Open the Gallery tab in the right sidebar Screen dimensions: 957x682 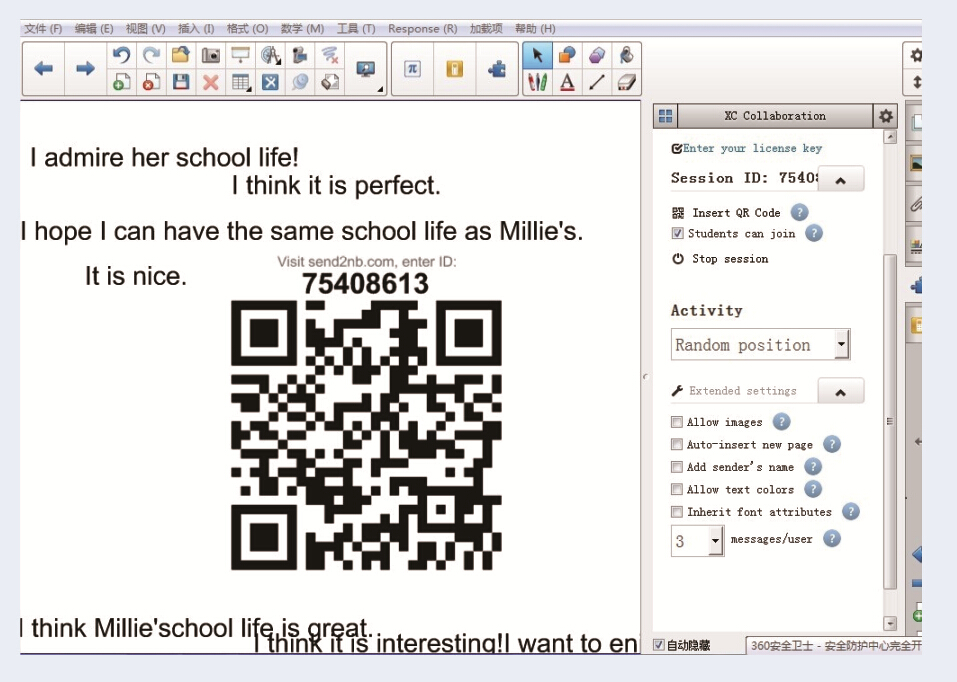pyautogui.click(x=915, y=162)
